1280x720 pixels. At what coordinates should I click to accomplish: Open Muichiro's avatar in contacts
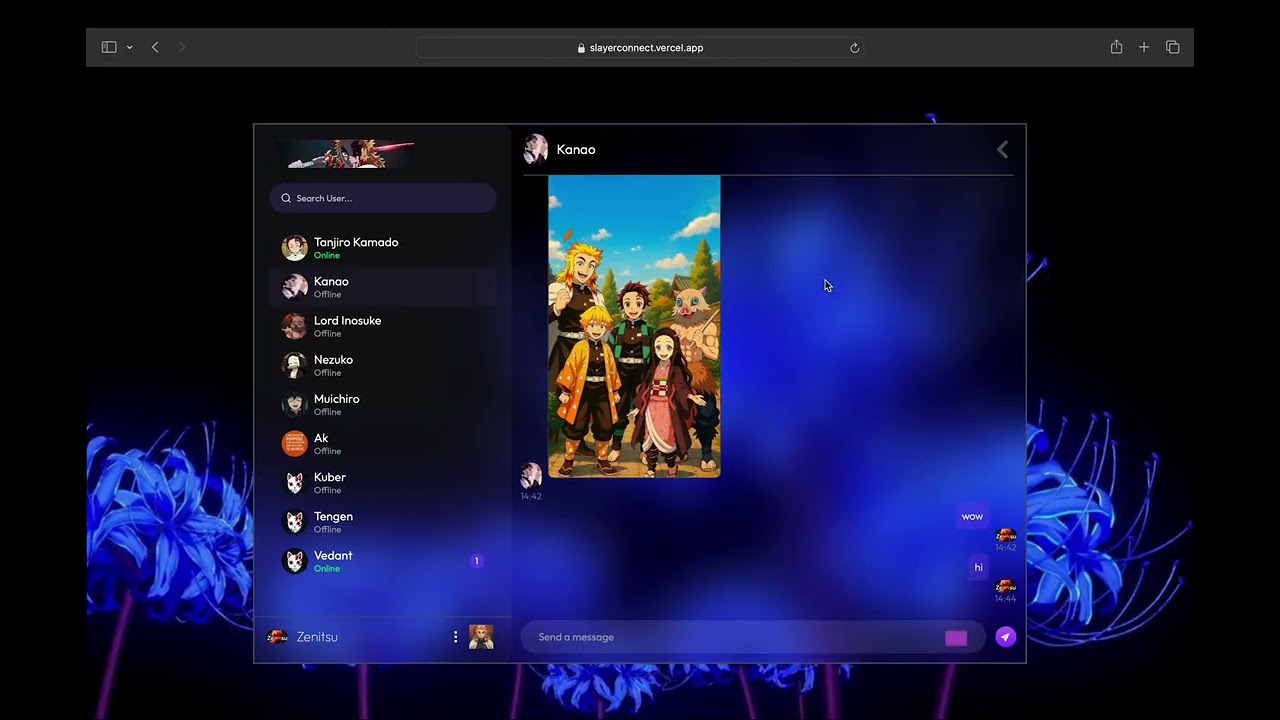point(294,404)
